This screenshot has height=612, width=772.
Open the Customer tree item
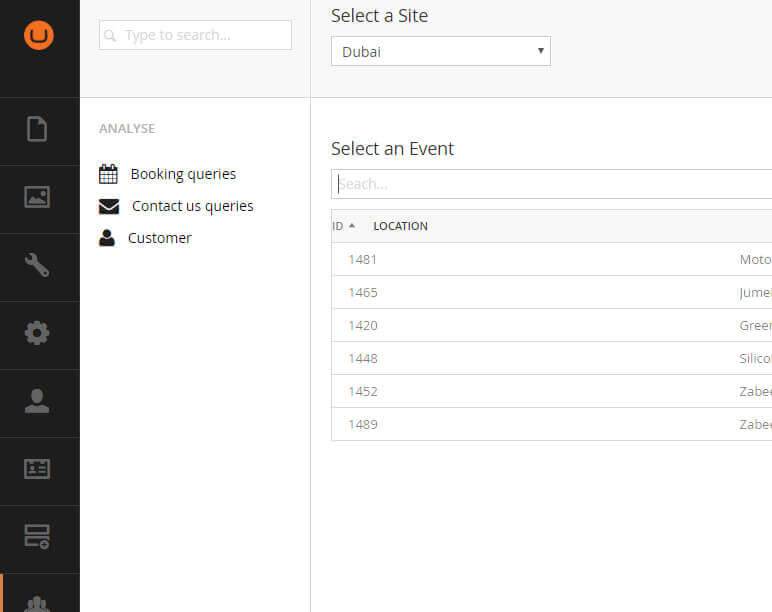(x=159, y=238)
